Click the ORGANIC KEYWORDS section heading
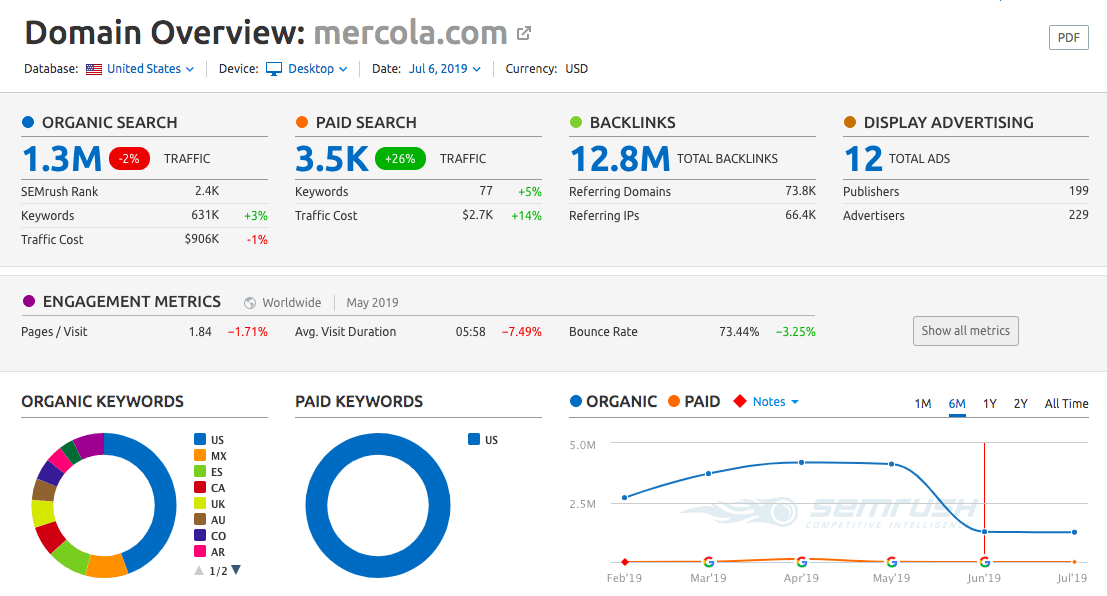 (102, 402)
